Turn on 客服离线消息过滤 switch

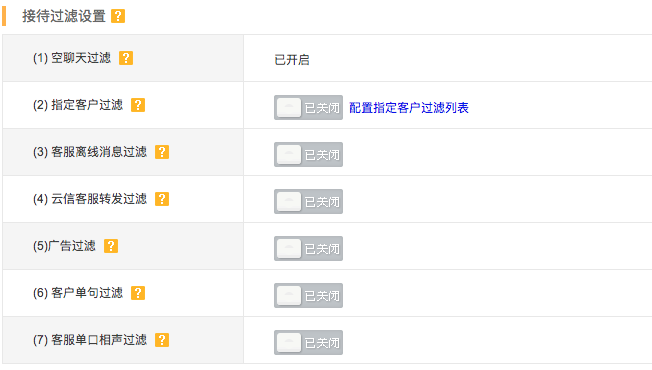click(309, 155)
